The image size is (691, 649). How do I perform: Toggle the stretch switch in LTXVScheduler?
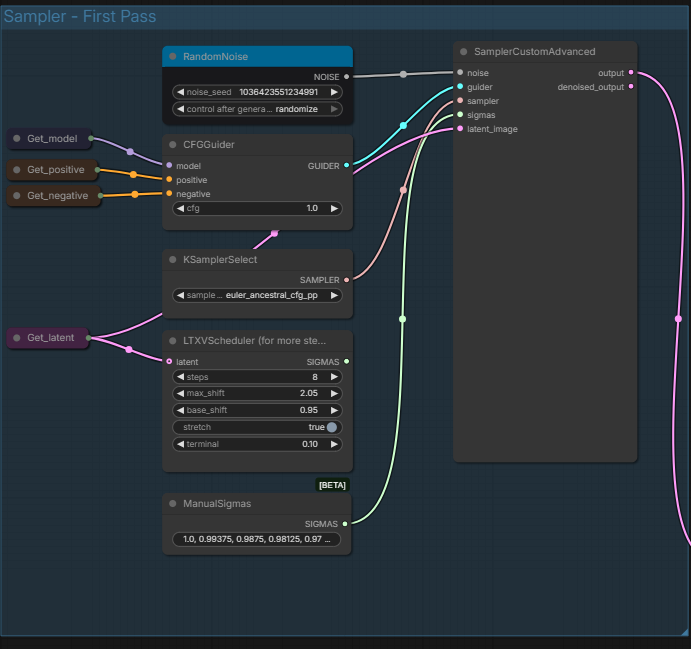[x=332, y=427]
